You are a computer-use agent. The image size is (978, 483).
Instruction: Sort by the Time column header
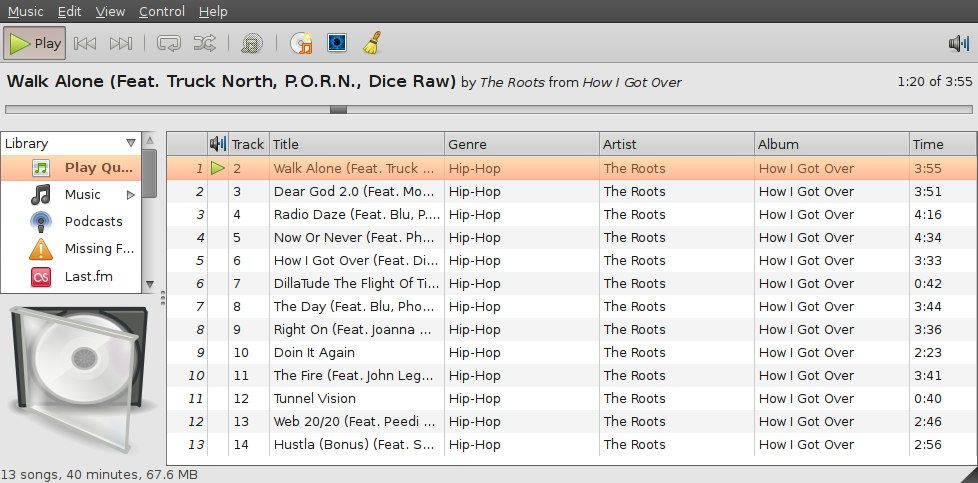[943, 144]
